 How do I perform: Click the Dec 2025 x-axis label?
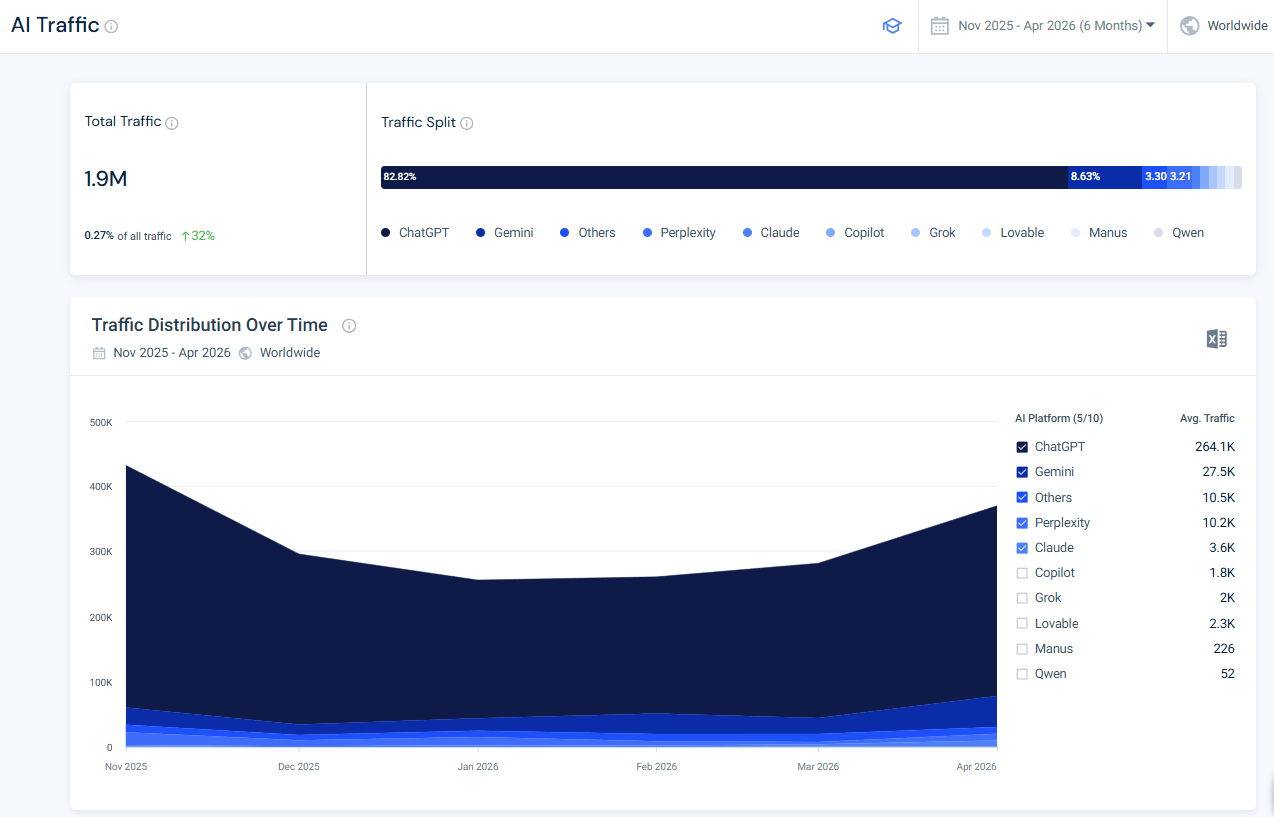coord(299,767)
